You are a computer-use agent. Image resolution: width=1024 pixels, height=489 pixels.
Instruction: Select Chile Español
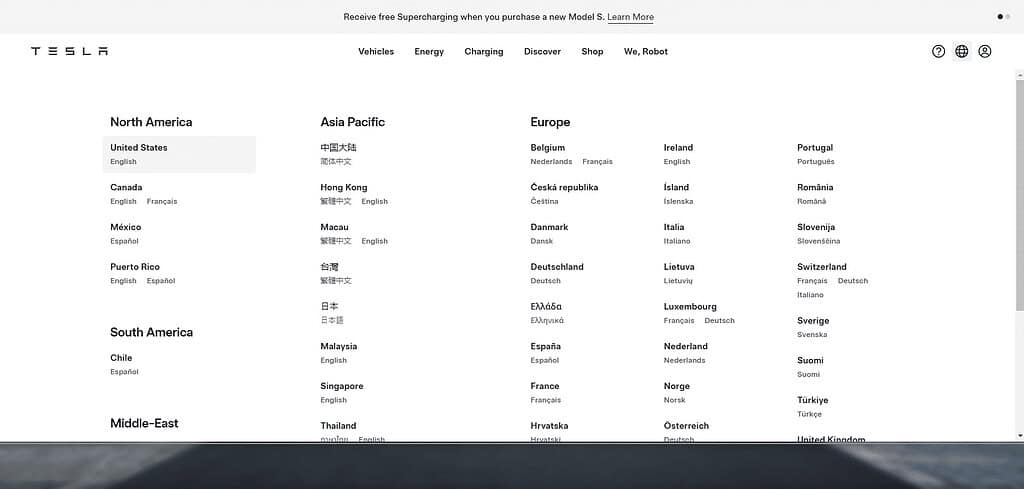[x=125, y=372]
